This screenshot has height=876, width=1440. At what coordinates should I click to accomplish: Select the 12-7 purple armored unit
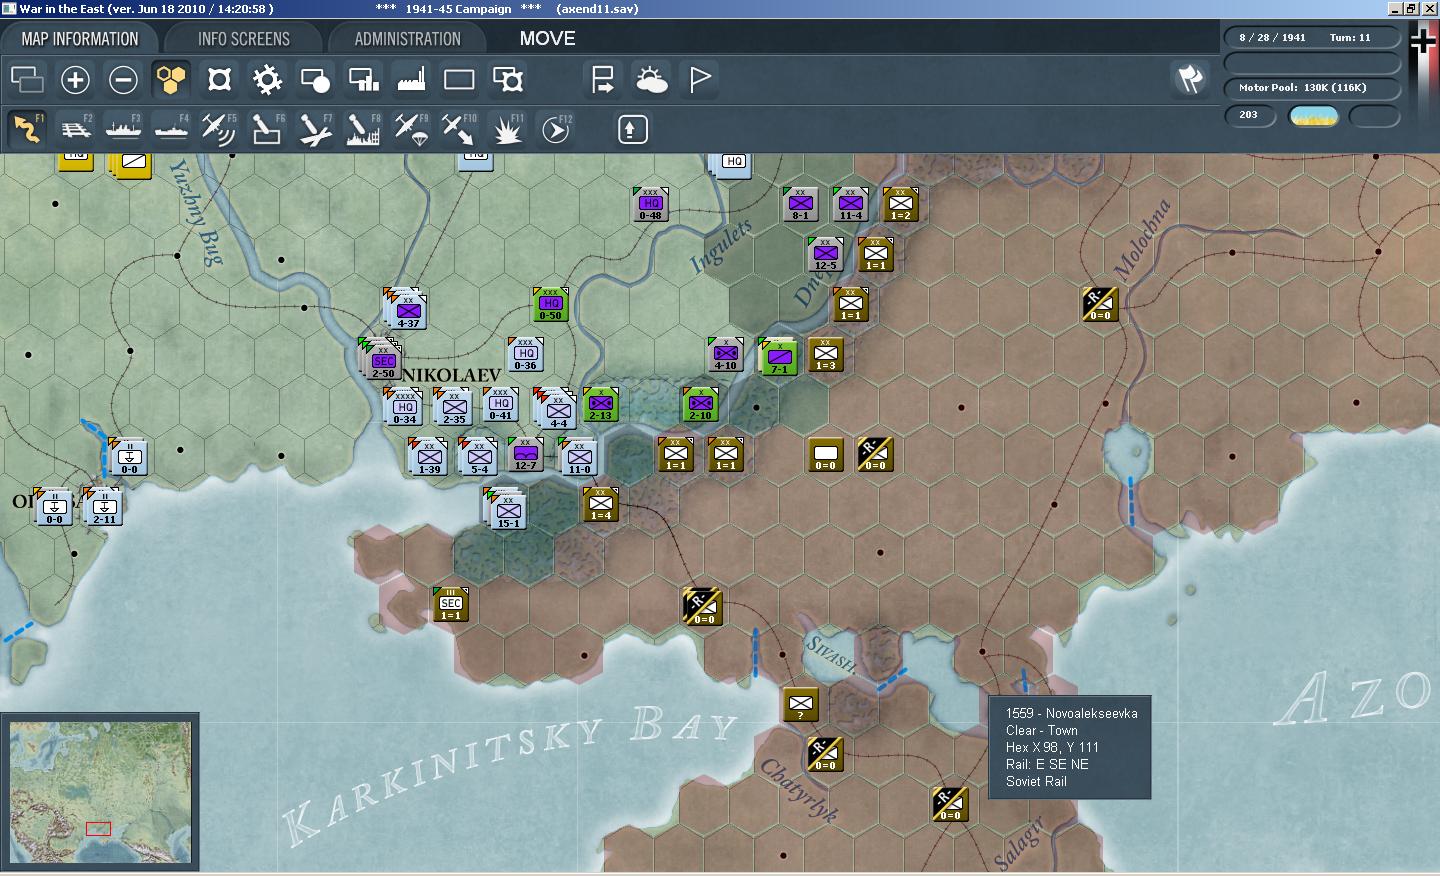525,454
